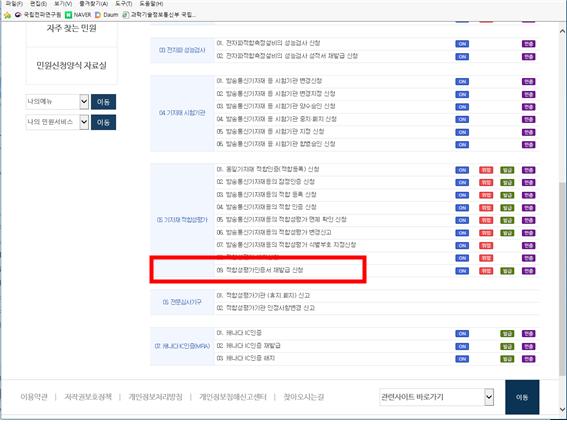This screenshot has width=567, height=424.
Task: Click blue ON badge for item 09 재발급 신청
Action: tap(462, 271)
